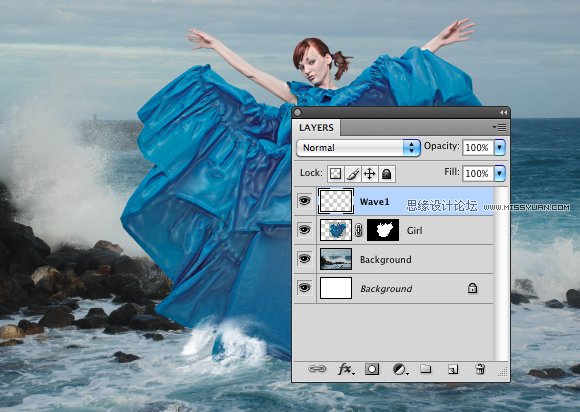
Task: Select the italic Background layer name
Action: [386, 288]
